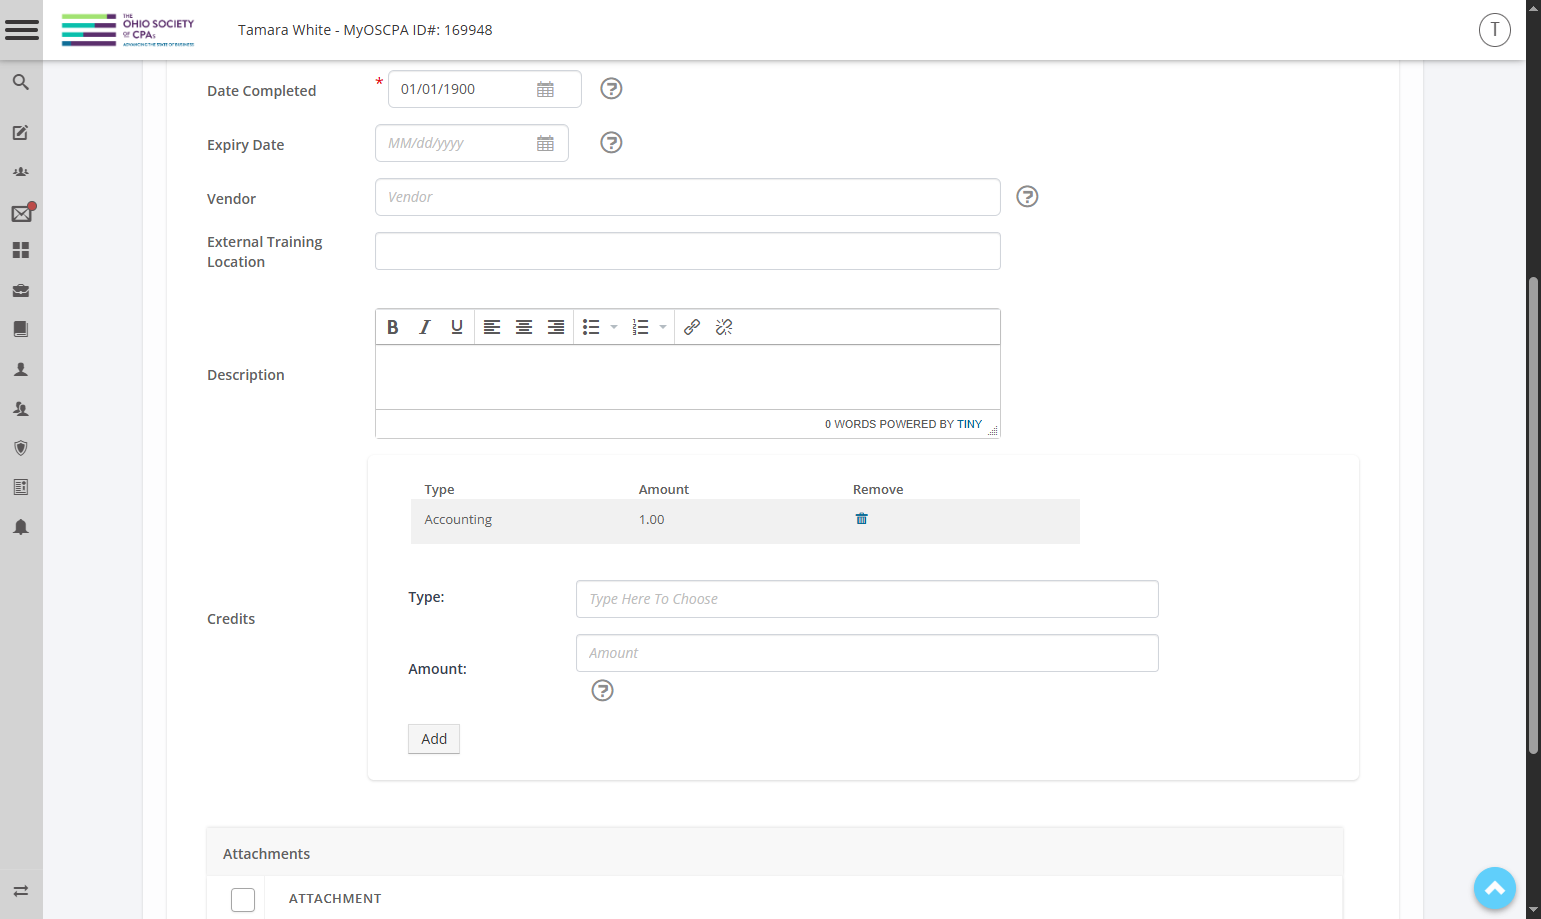Tick the Attachment header checkbox
The width and height of the screenshot is (1541, 919).
click(243, 899)
